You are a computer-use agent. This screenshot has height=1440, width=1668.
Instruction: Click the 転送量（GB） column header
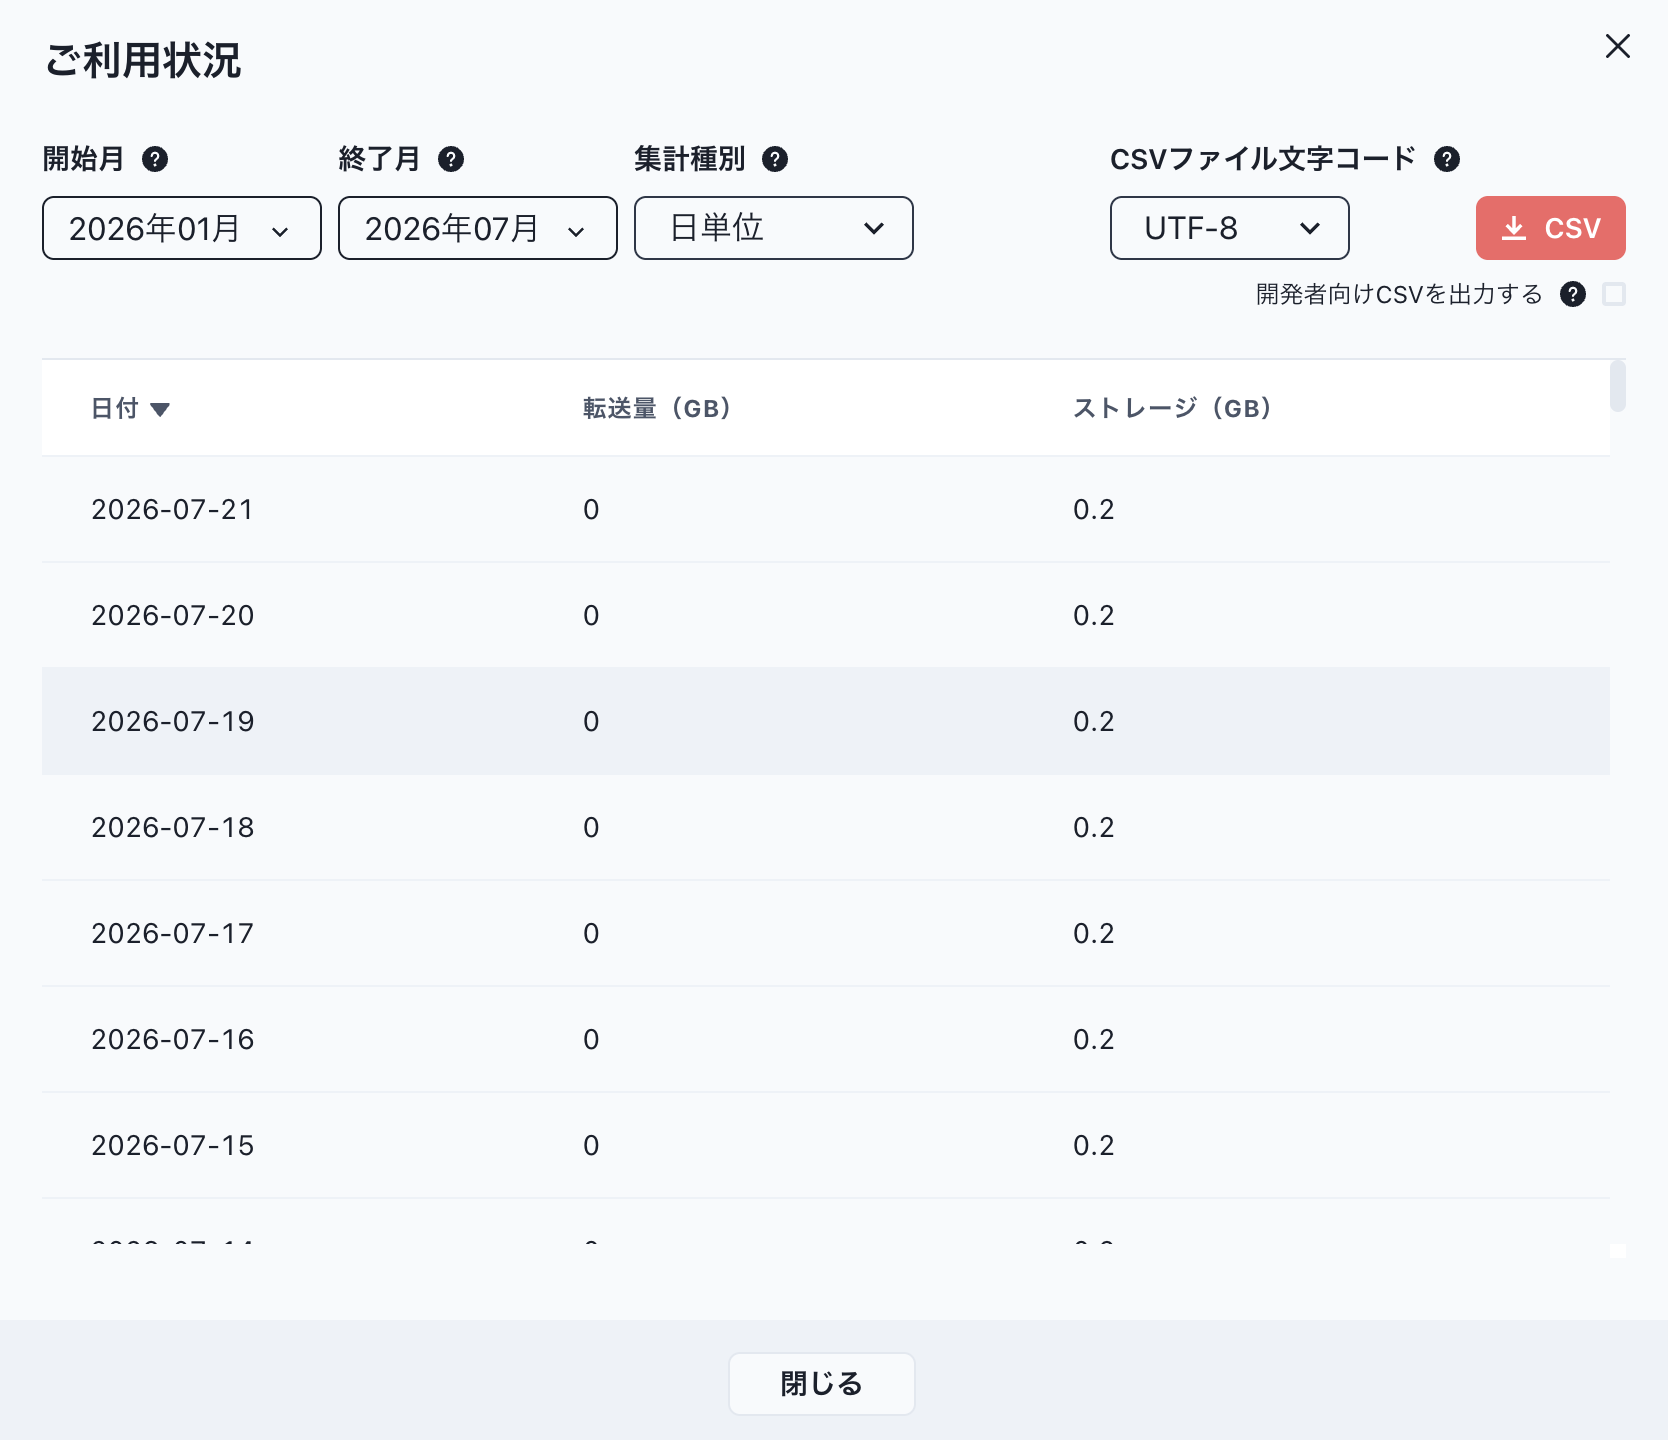(657, 408)
